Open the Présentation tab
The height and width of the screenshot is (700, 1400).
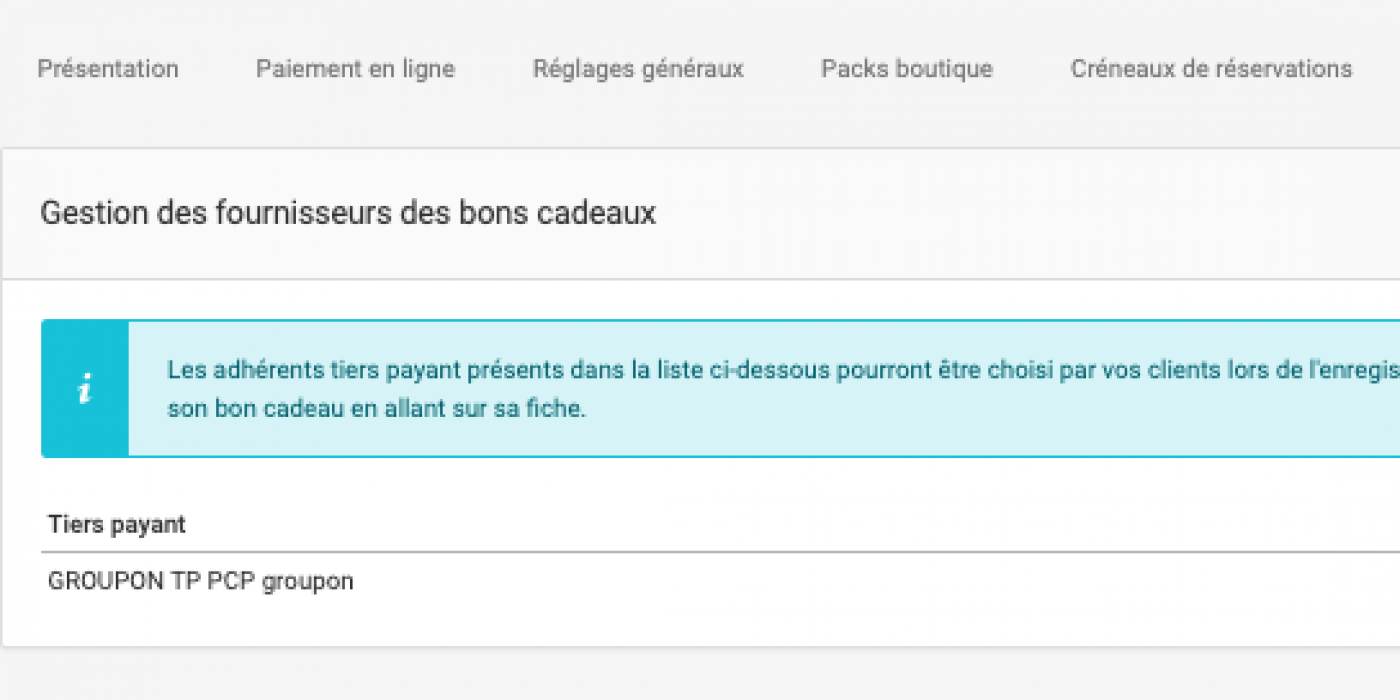(x=108, y=69)
